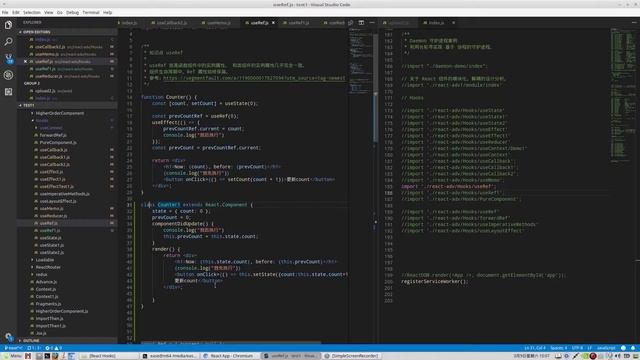
Task: Click the left editor vertical scrollbar
Action: coord(375,88)
